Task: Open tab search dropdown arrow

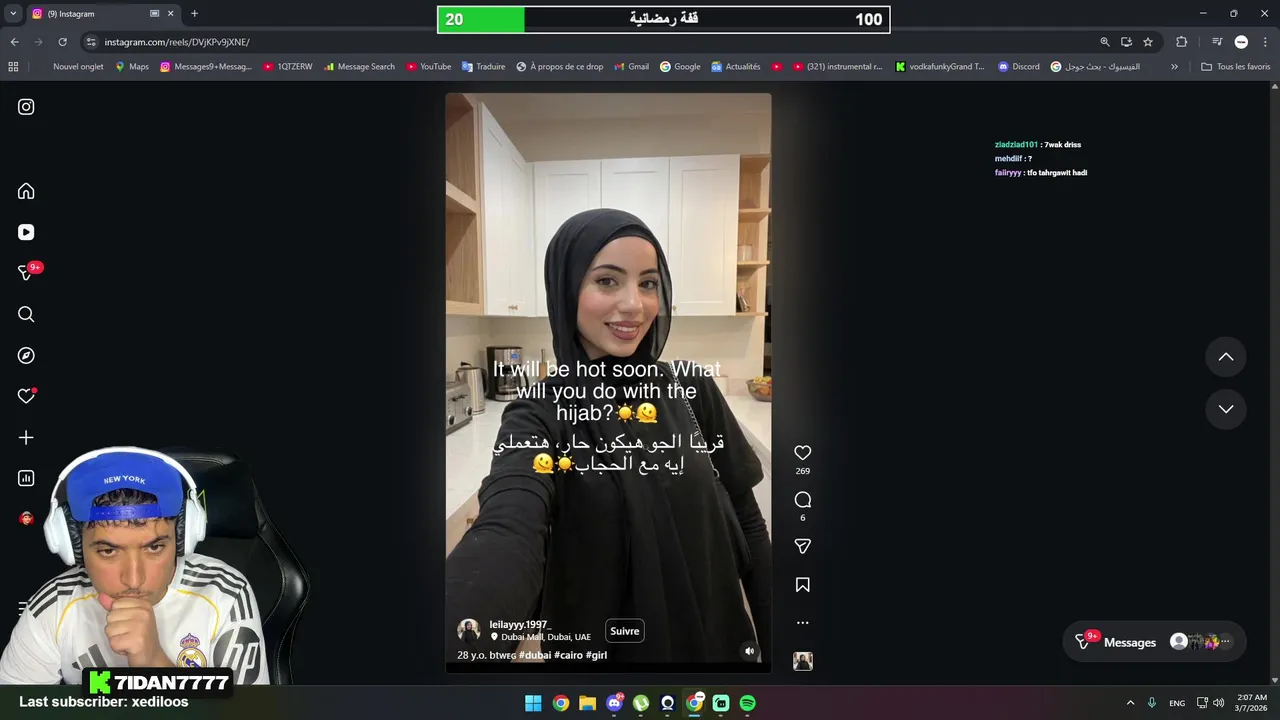Action: (x=12, y=14)
